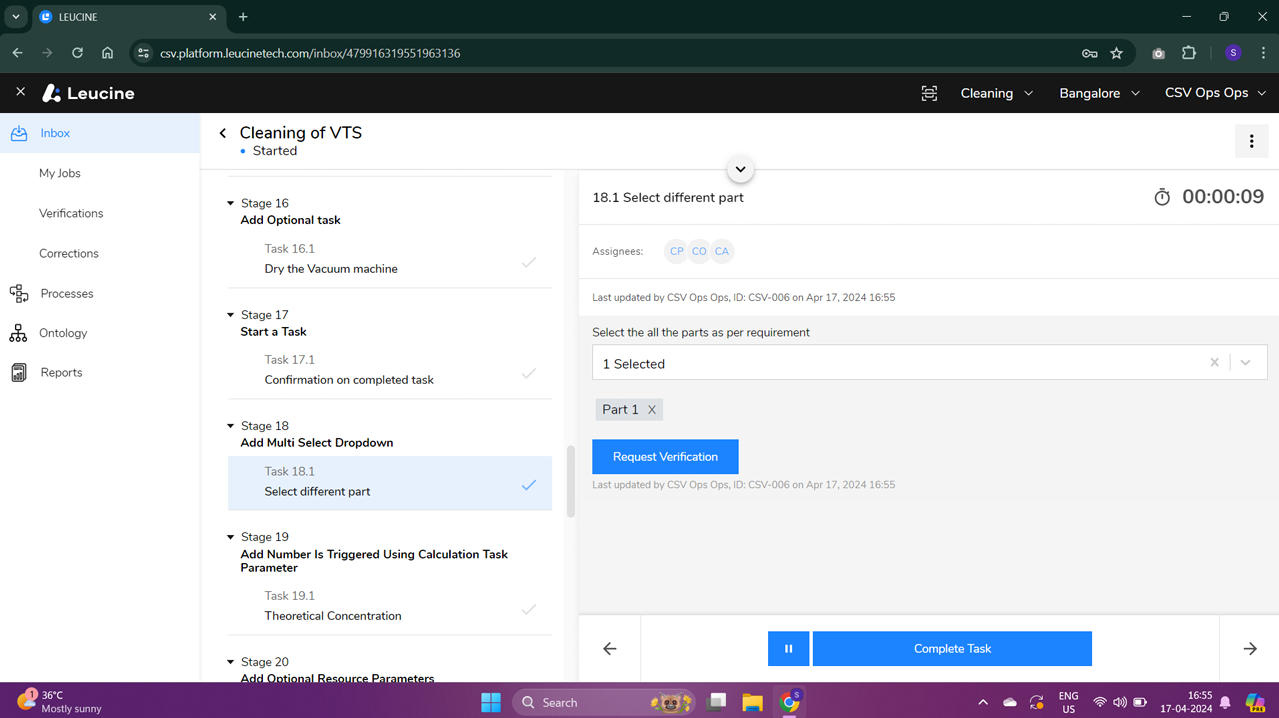Click Task 16.1 completion checkmark
The width and height of the screenshot is (1279, 718).
click(529, 262)
